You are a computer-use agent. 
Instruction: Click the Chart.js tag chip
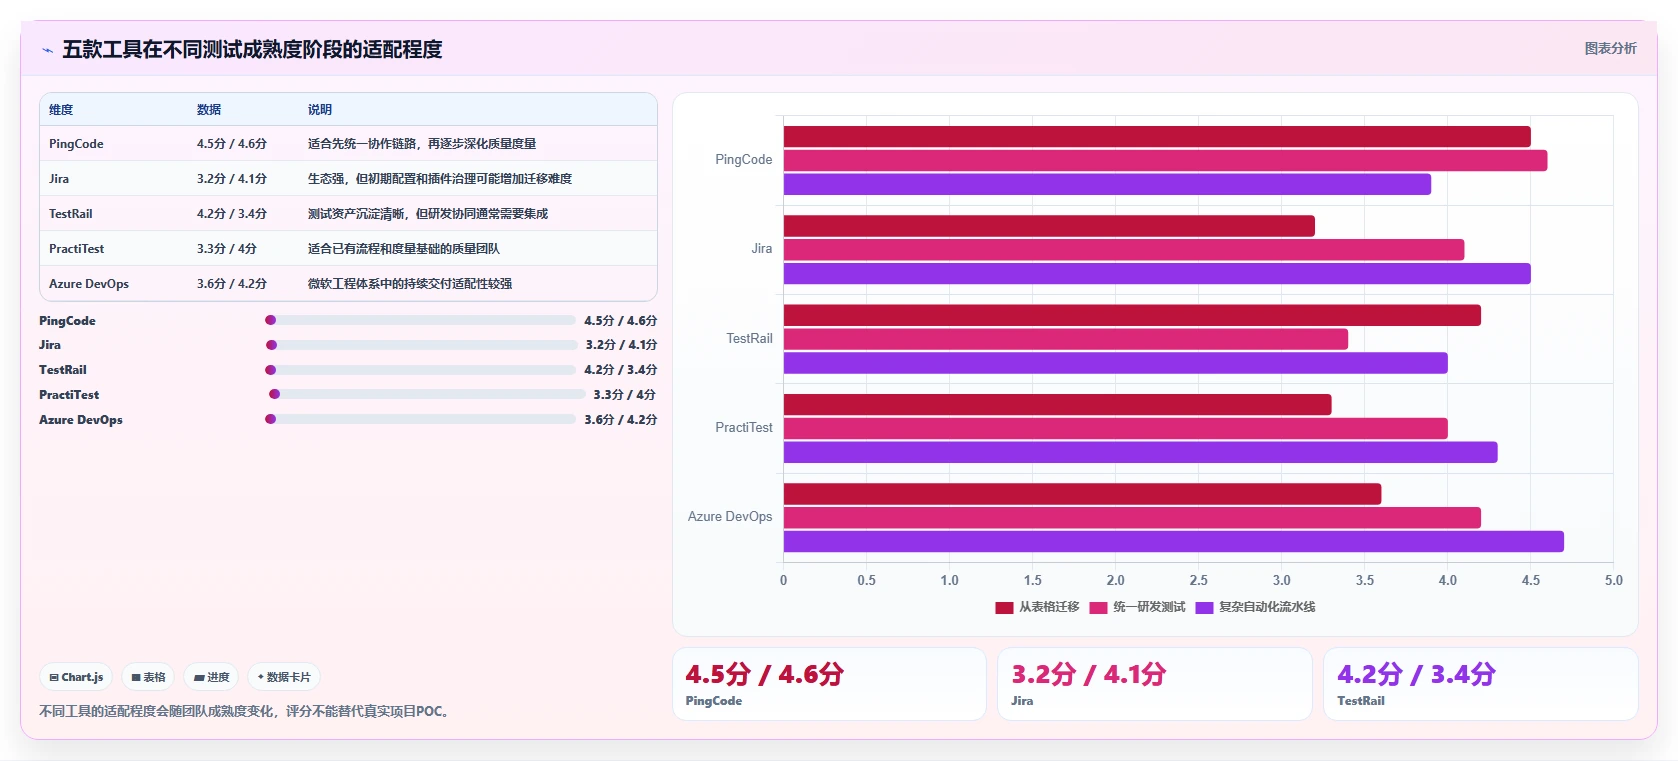point(76,677)
